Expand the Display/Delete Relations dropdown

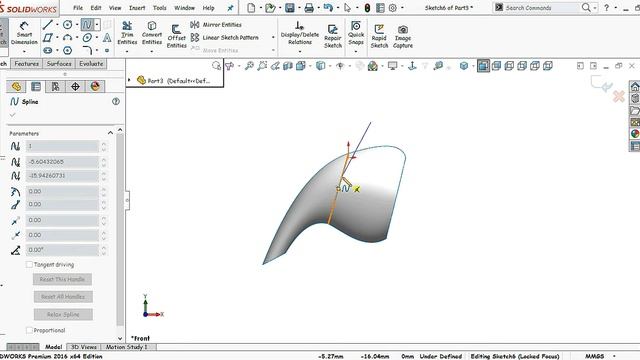tap(300, 51)
